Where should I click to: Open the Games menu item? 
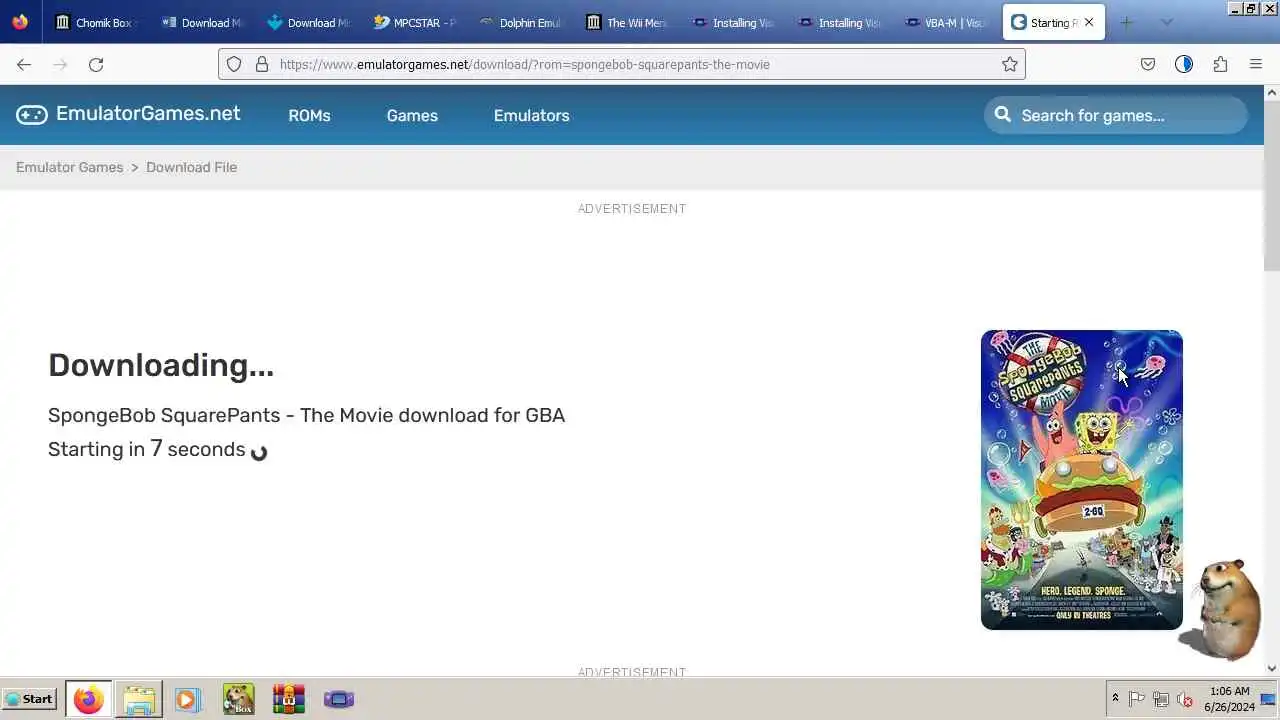tap(412, 115)
